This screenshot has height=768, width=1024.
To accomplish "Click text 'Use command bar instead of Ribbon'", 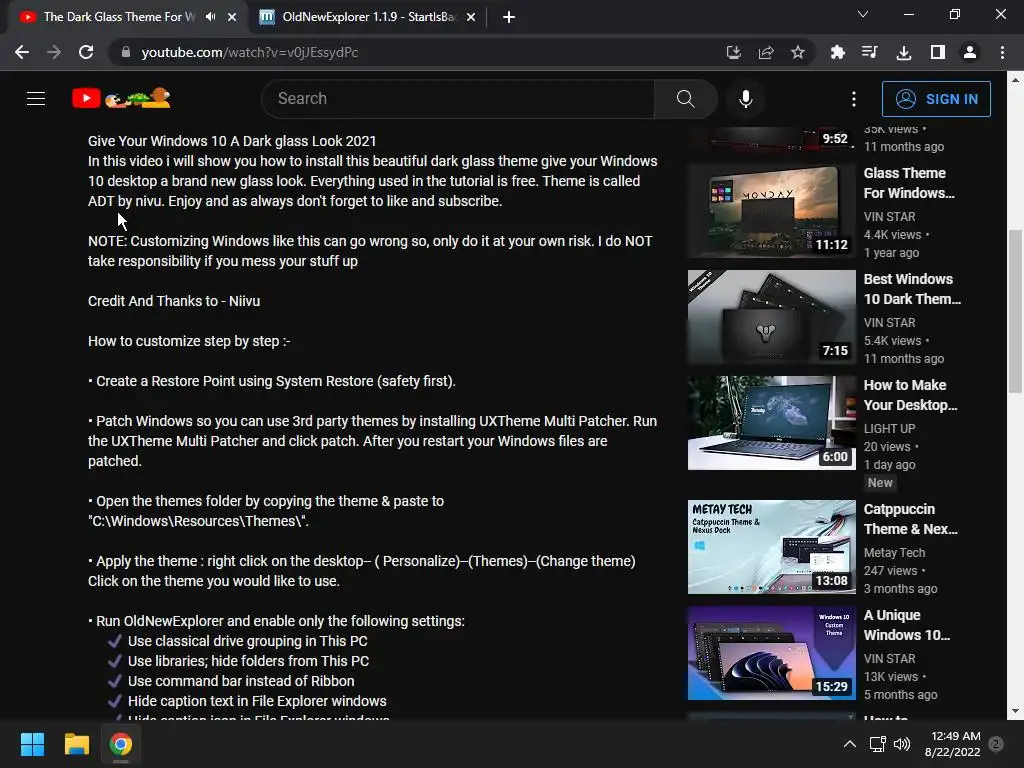I will click(241, 681).
